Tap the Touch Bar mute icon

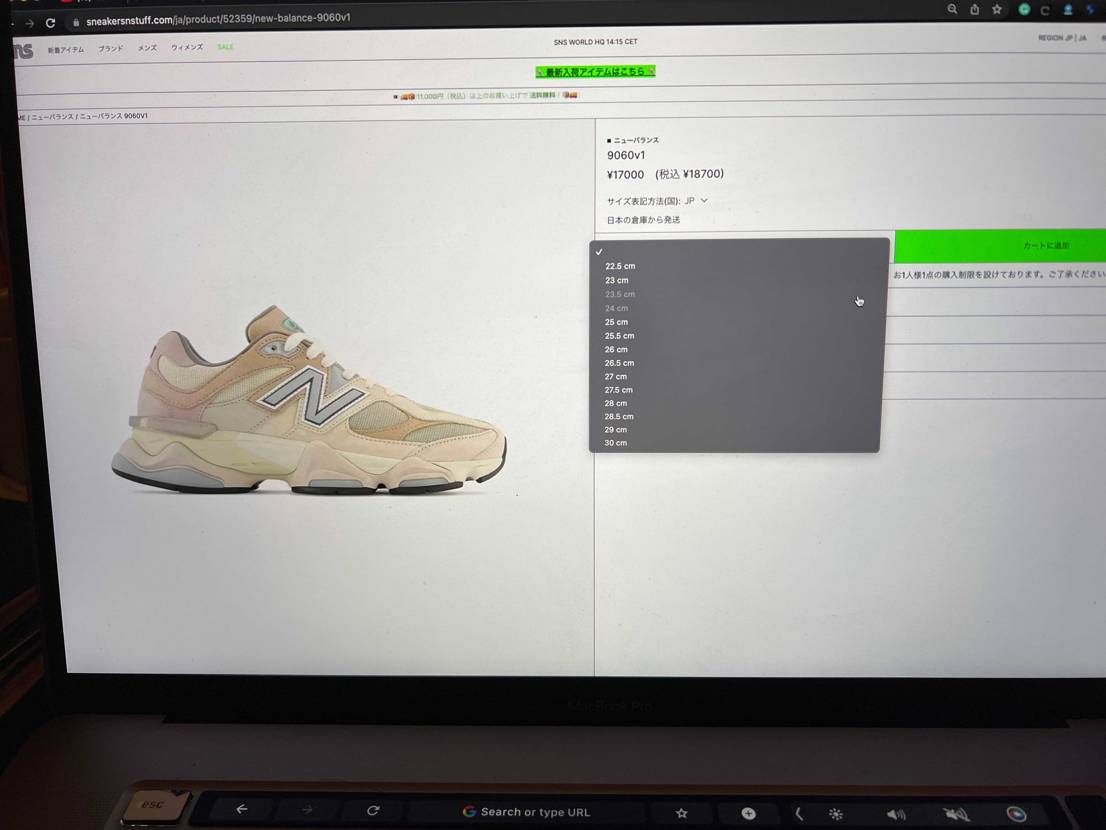[956, 814]
